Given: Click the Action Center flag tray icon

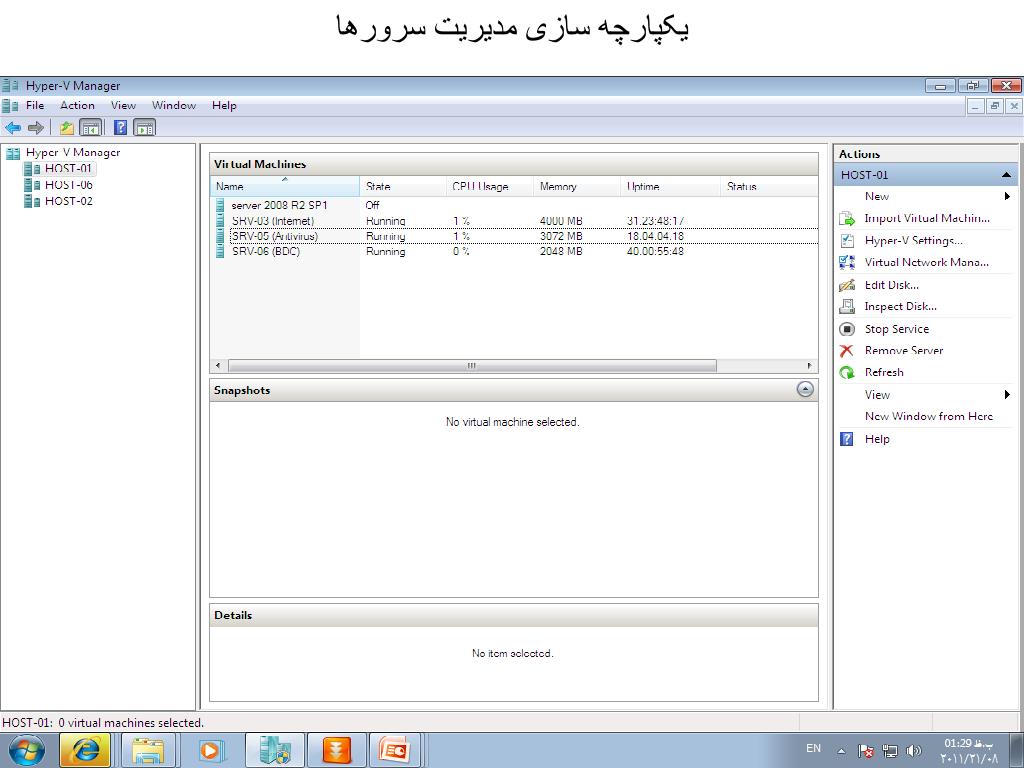Looking at the screenshot, I should [x=866, y=751].
